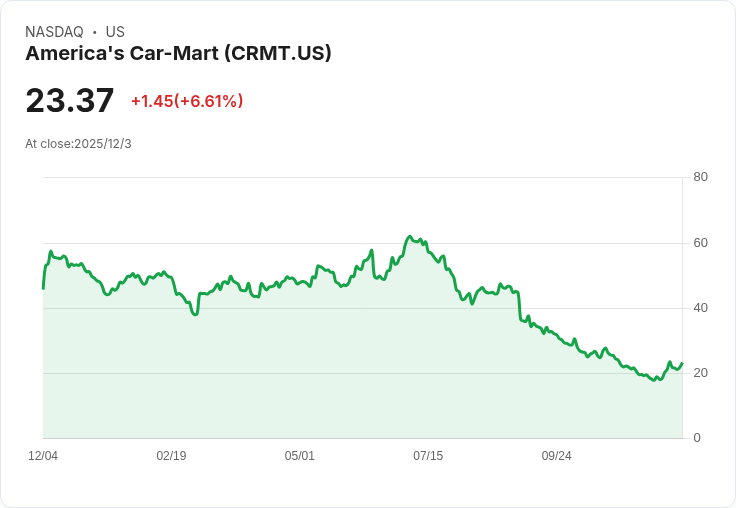736x508 pixels.
Task: Click the chart line's rightmost end point
Action: 682,363
